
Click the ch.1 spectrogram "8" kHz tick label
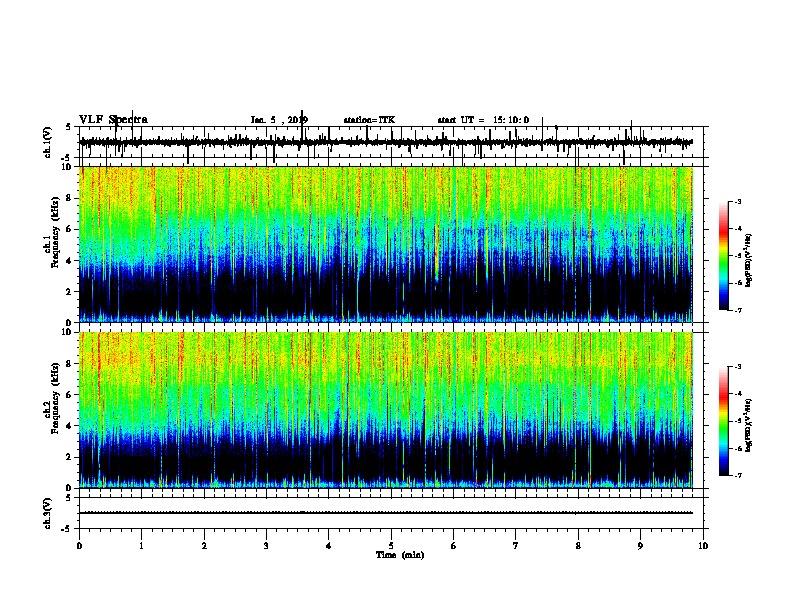(70, 198)
